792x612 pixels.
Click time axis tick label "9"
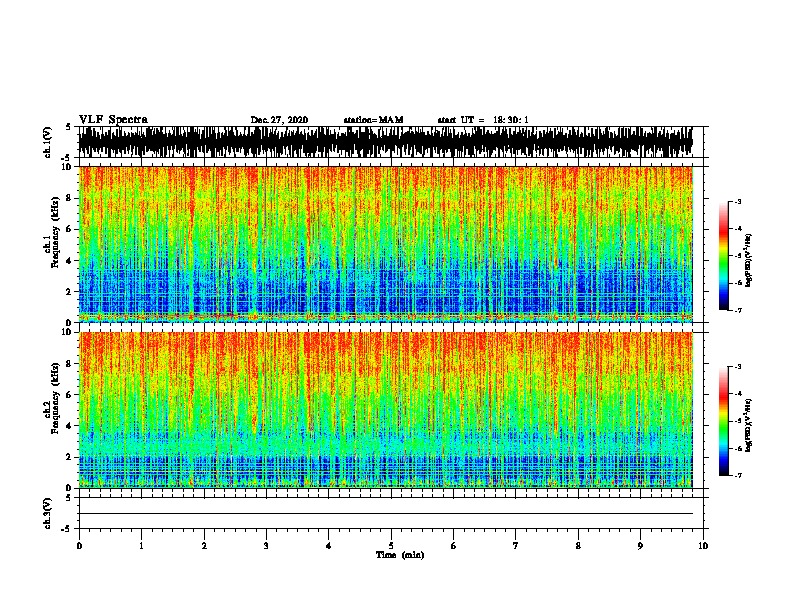pos(640,546)
